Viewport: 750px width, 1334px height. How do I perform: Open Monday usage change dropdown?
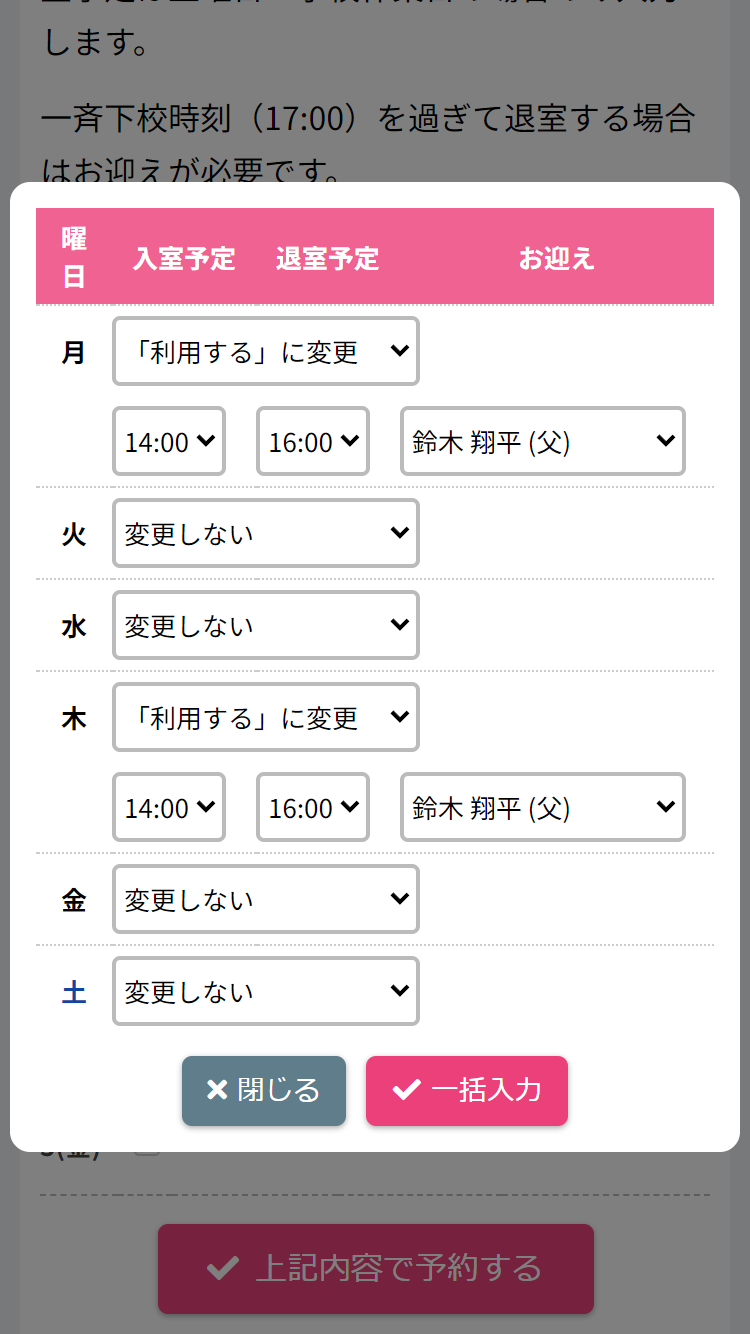pyautogui.click(x=266, y=351)
